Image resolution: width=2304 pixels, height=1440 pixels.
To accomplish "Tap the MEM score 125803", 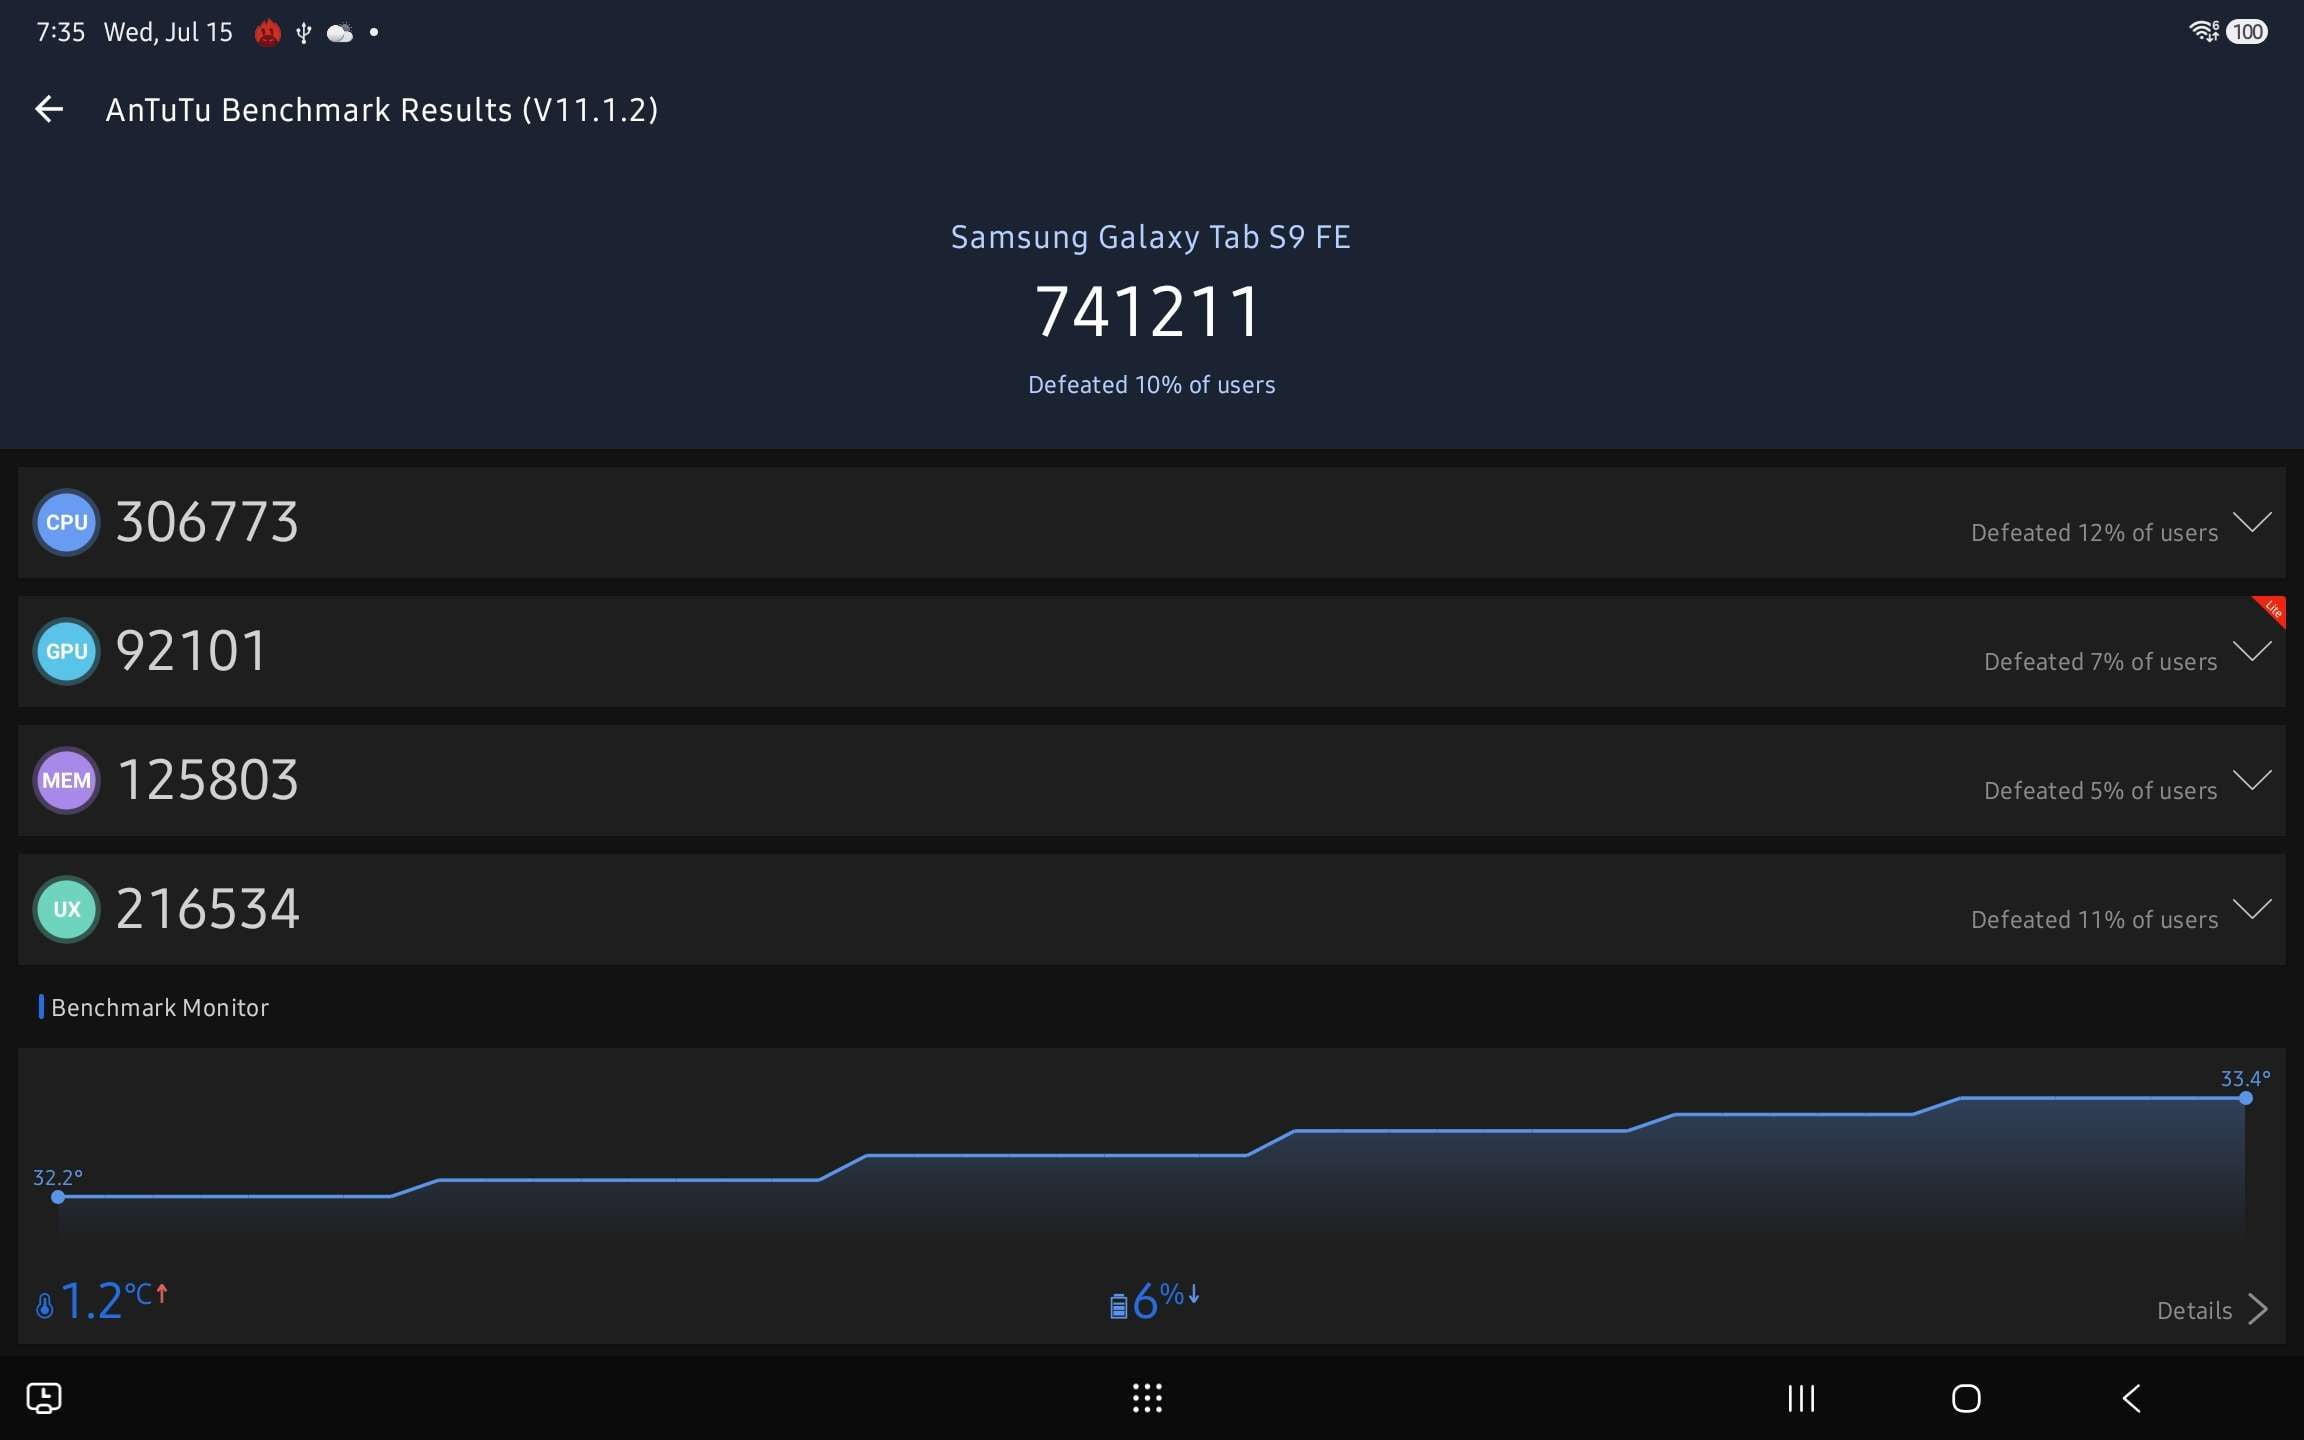I will pos(208,780).
